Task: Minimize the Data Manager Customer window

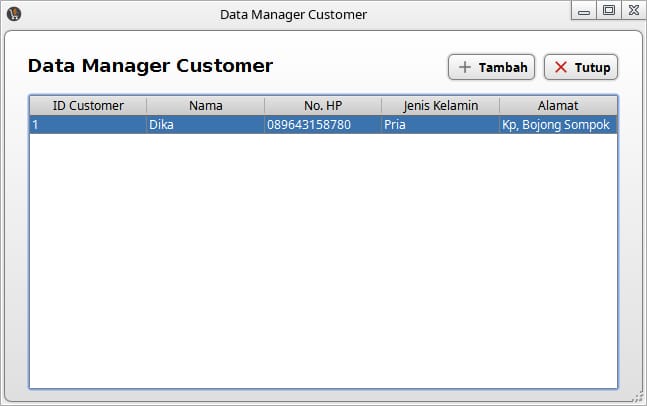Action: (584, 12)
